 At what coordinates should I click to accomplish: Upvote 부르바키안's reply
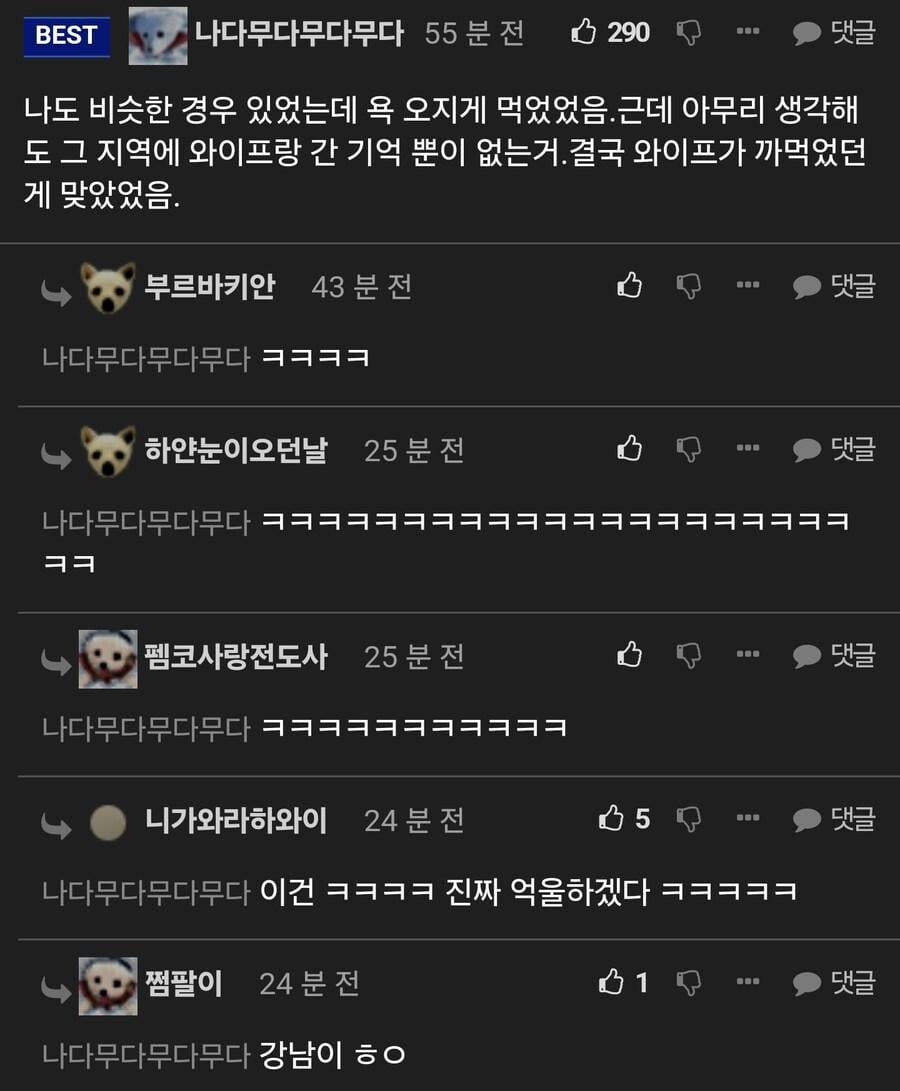629,285
